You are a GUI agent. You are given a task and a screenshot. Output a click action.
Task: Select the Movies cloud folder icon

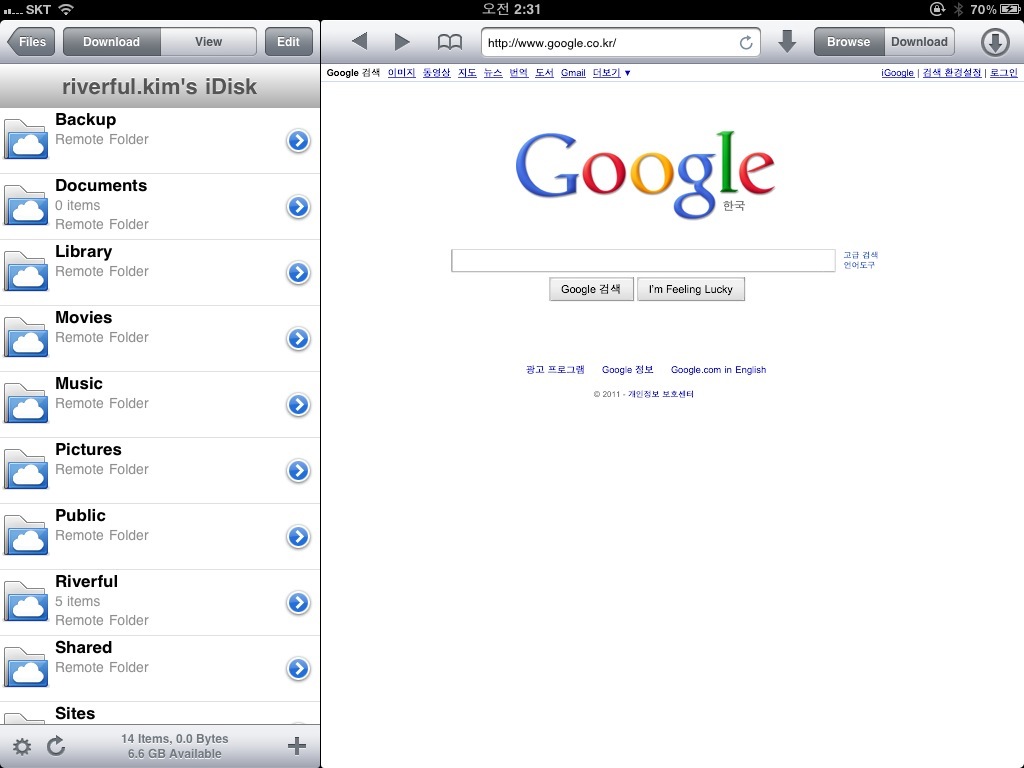click(x=26, y=337)
